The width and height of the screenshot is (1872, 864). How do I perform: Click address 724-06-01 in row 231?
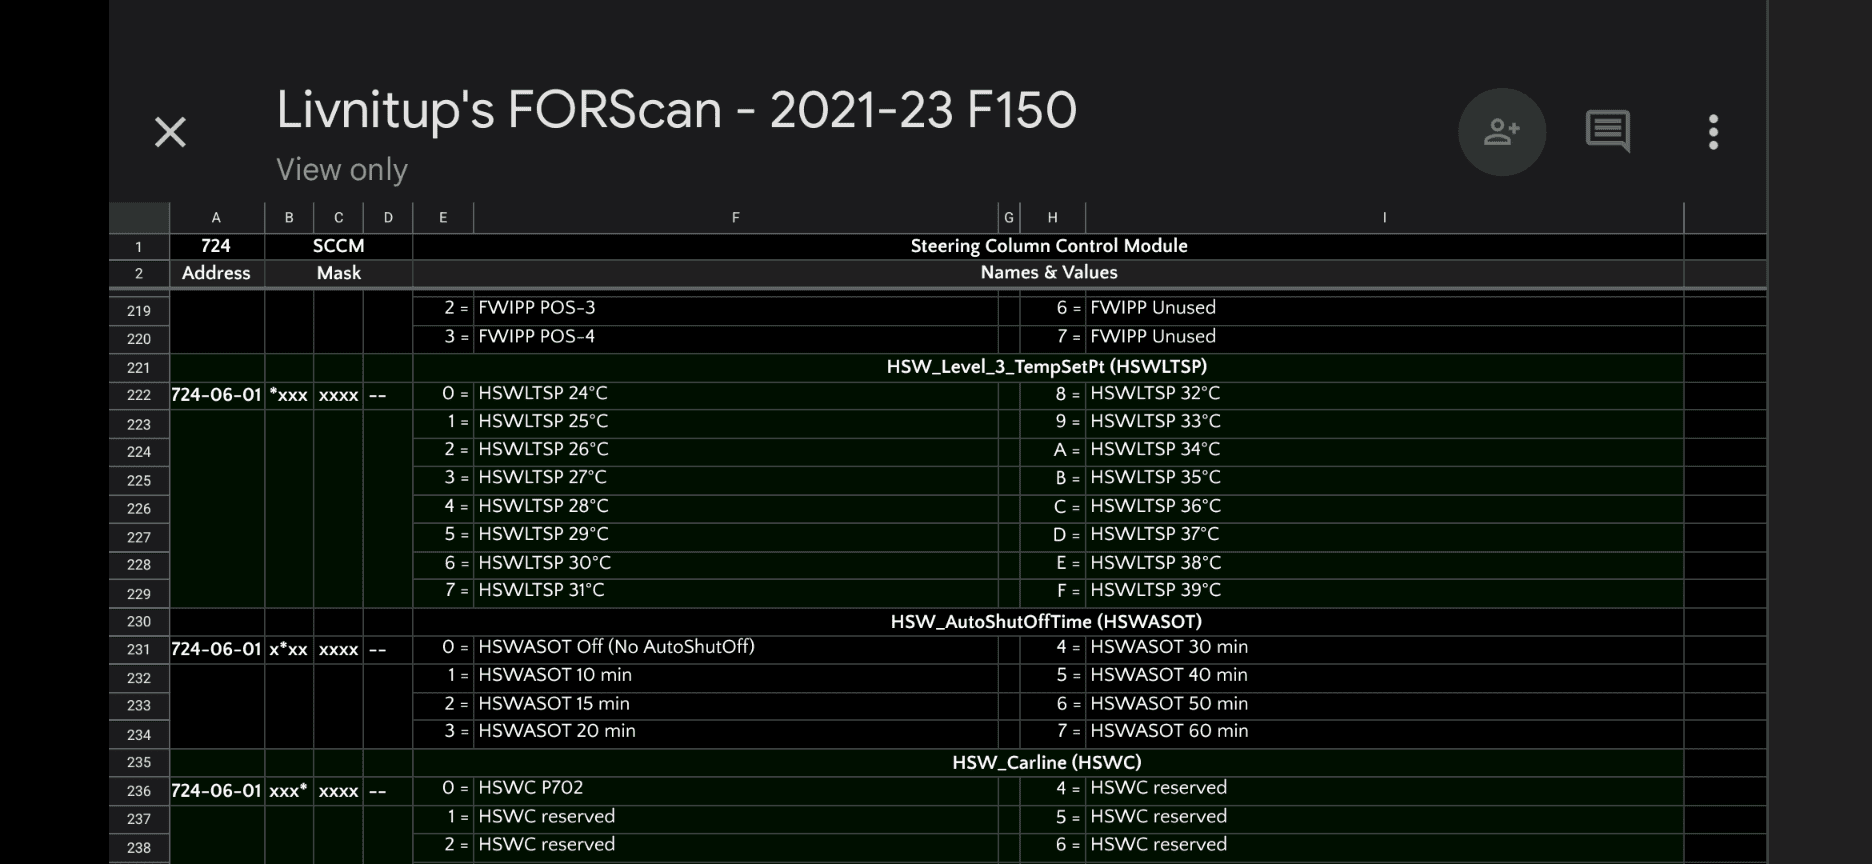click(x=217, y=649)
